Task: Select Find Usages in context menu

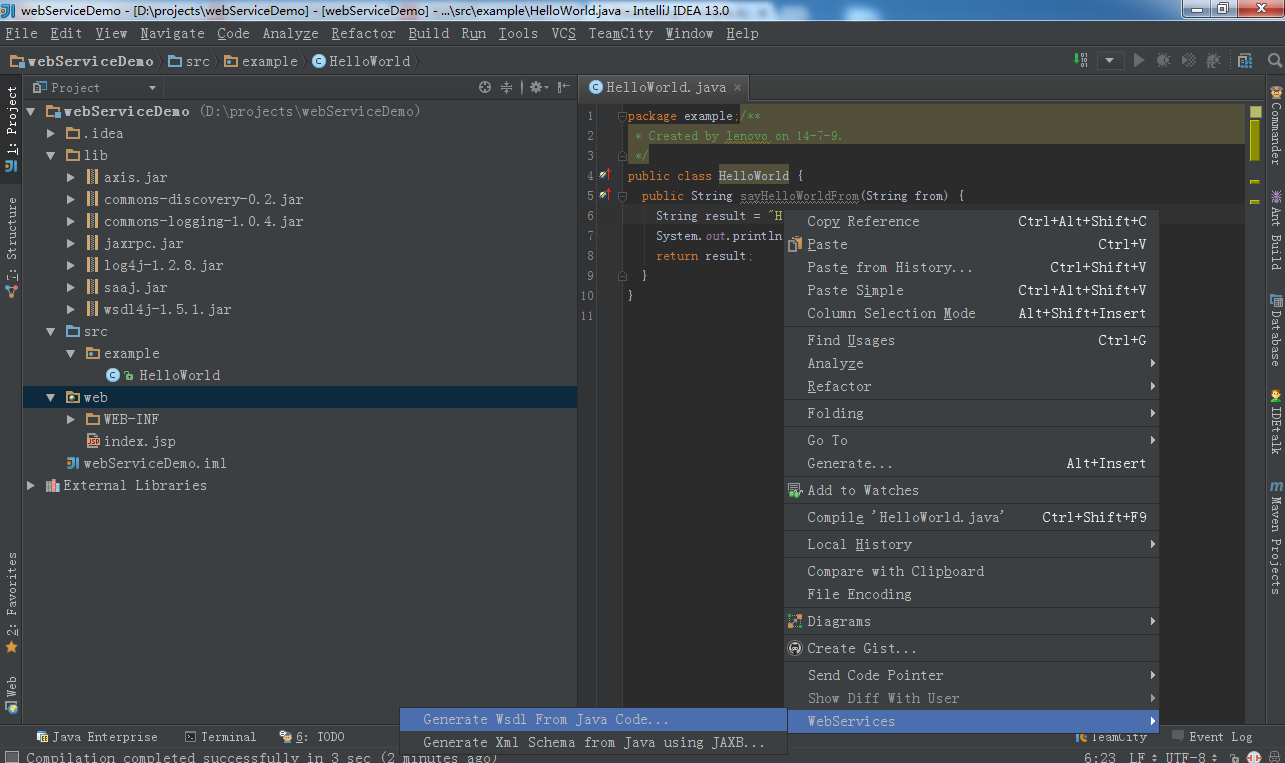Action: [x=971, y=341]
